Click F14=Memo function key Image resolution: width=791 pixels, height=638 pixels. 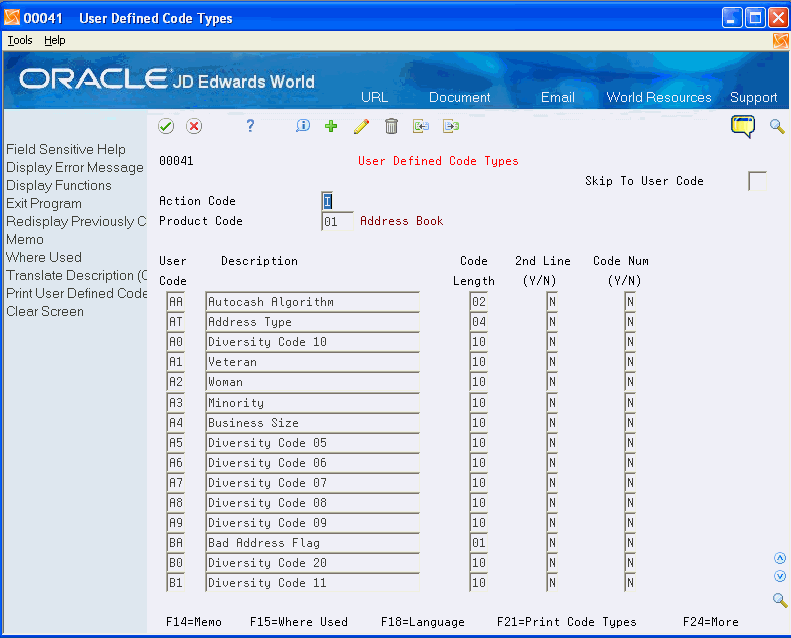[x=194, y=622]
